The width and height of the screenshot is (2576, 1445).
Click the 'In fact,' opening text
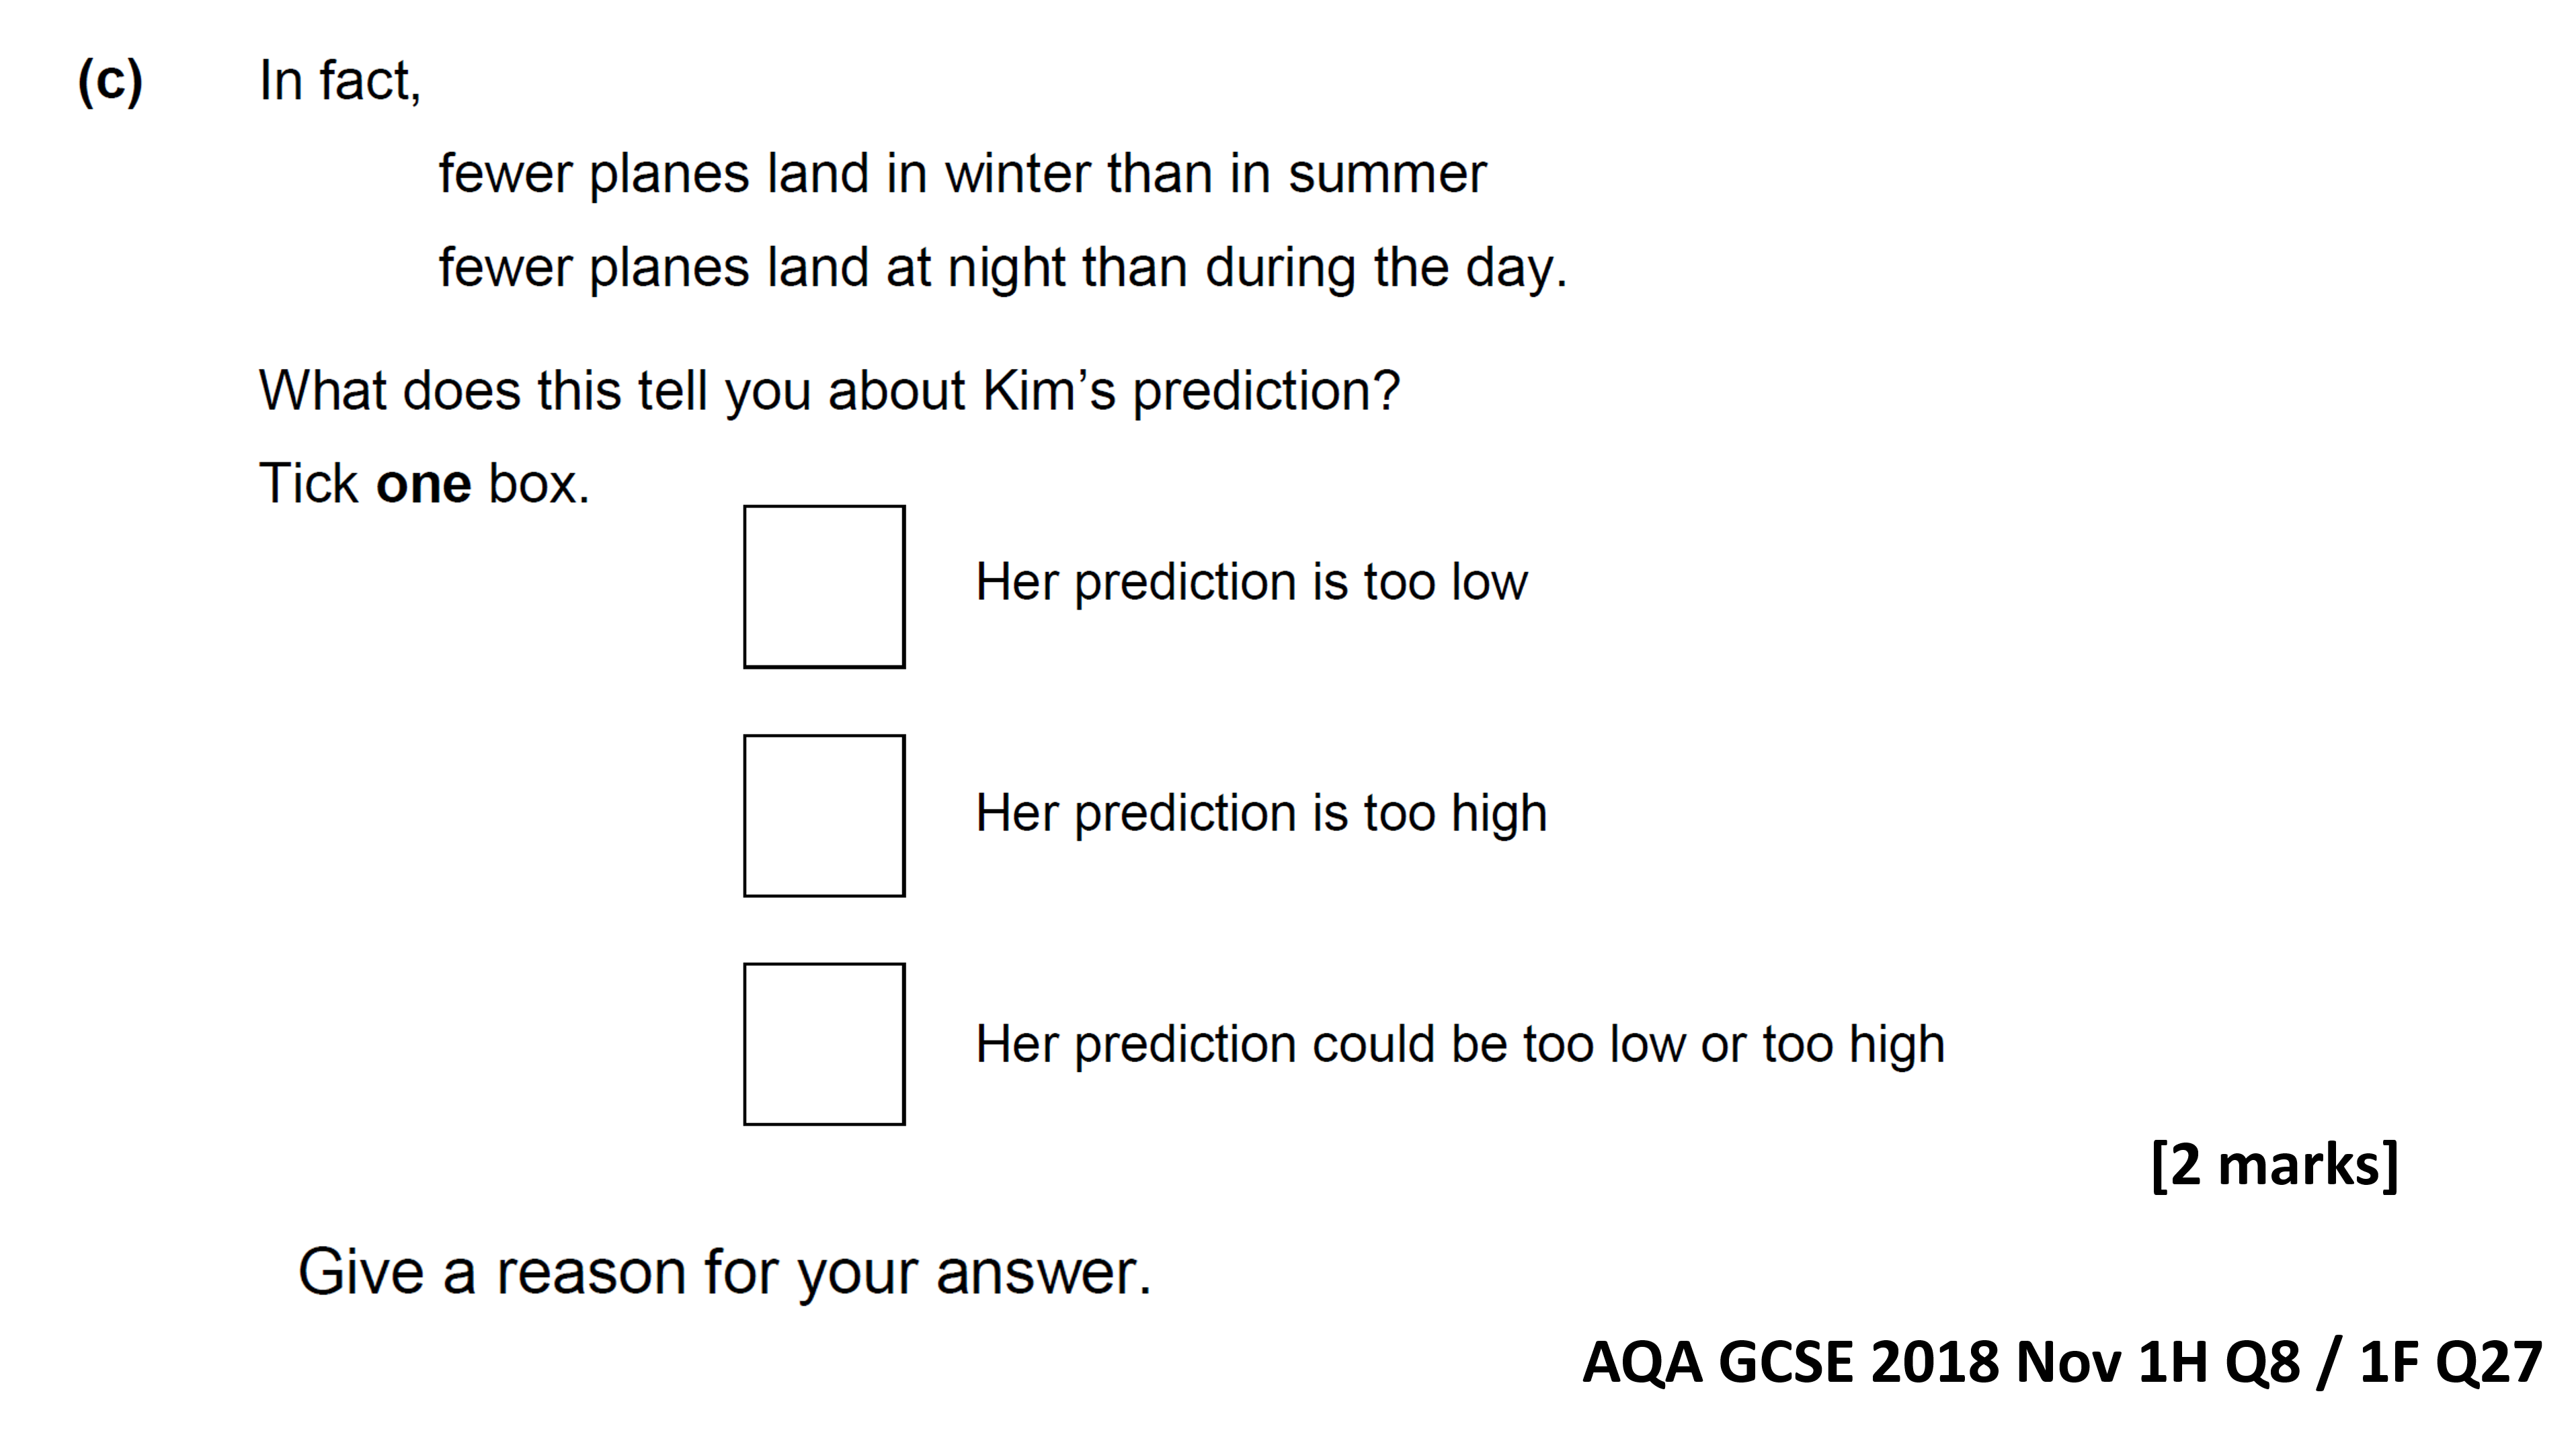[340, 81]
